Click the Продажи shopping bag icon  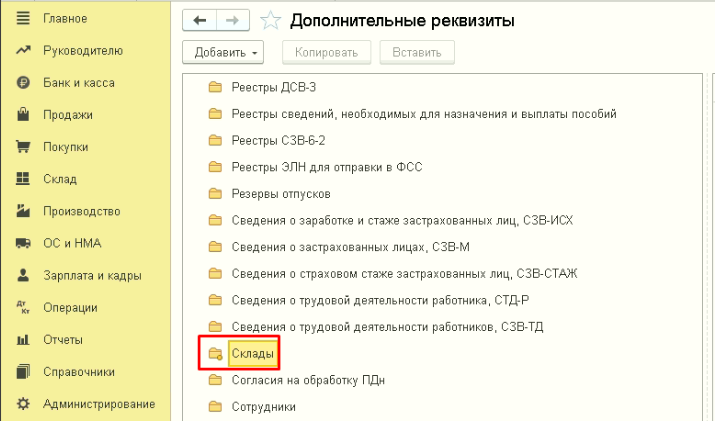pyautogui.click(x=23, y=114)
